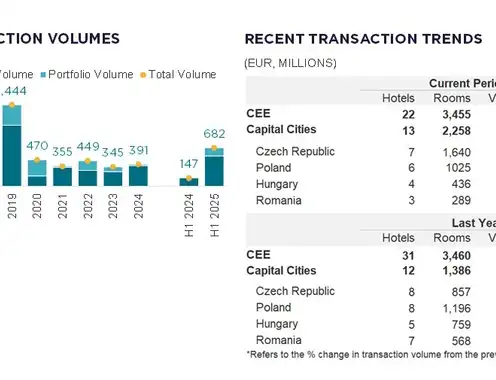Click the Portfolio Volume legend swatch
The width and height of the screenshot is (496, 380).
click(43, 75)
